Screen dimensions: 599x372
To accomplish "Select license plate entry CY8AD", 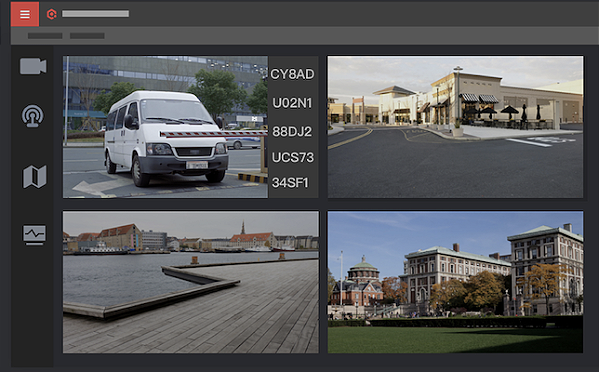I will tap(293, 74).
